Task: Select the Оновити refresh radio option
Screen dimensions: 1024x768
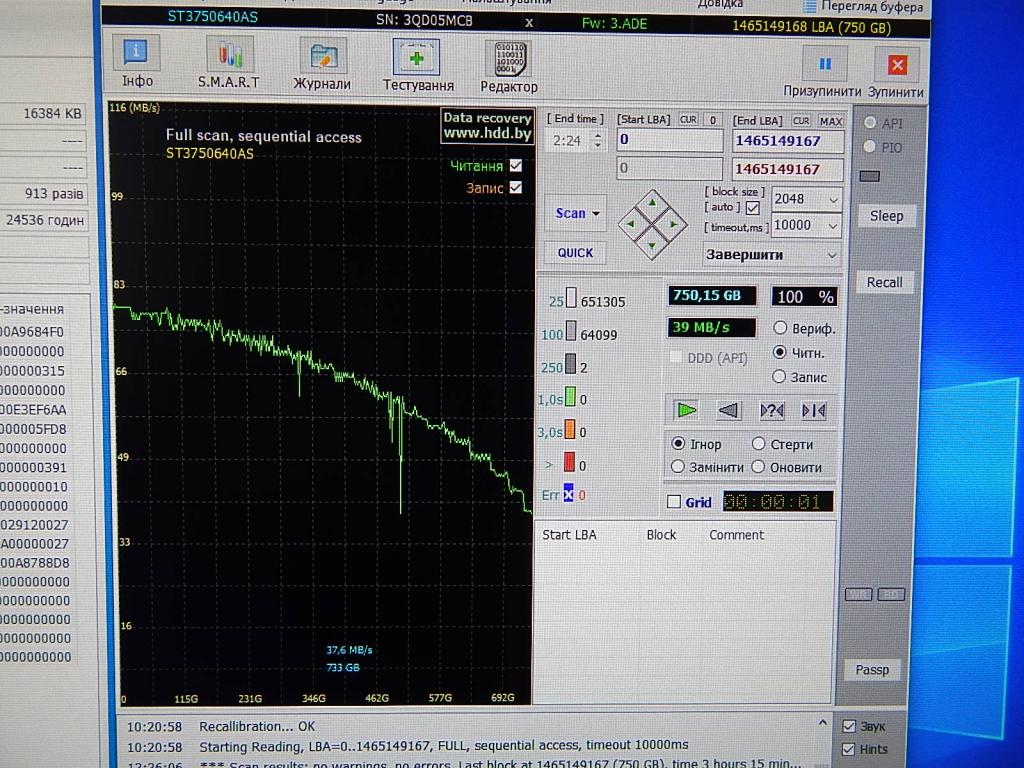Action: point(758,466)
